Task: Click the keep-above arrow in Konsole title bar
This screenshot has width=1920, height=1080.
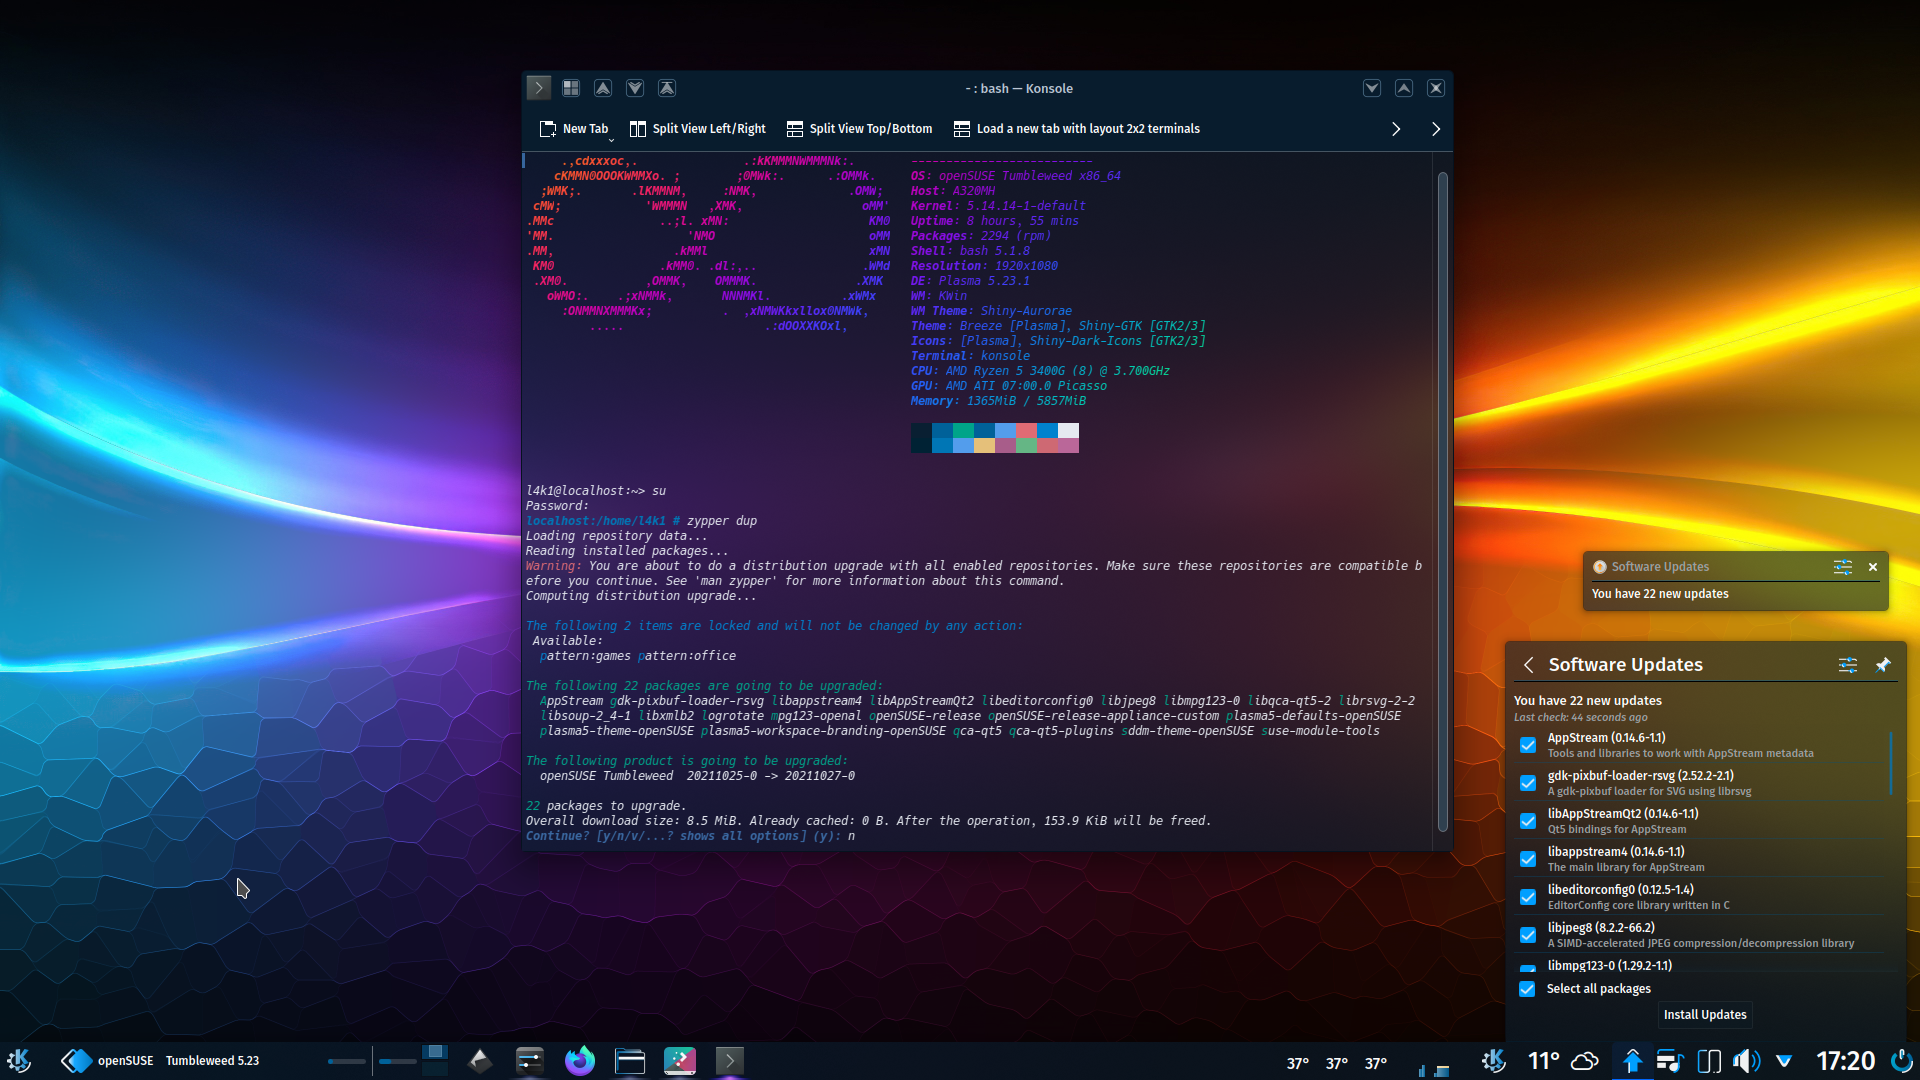Action: coord(603,88)
